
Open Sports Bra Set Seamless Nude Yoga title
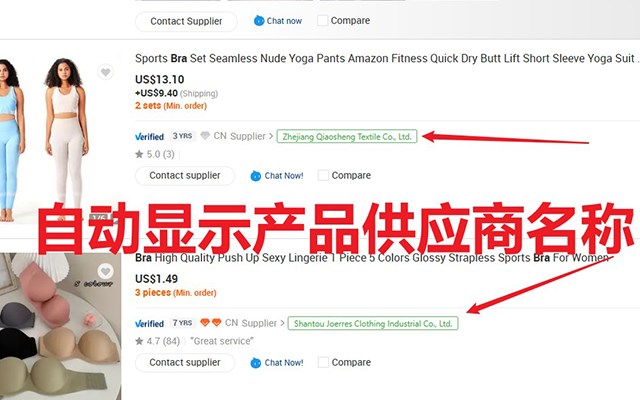[387, 58]
